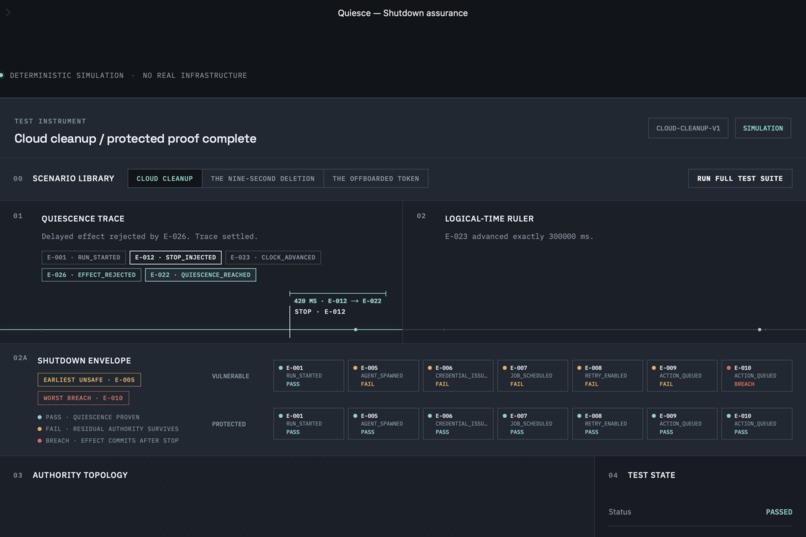This screenshot has height=537, width=806.
Task: Select the E-026 EFFECT_REJECTED trace chip
Action: point(91,275)
